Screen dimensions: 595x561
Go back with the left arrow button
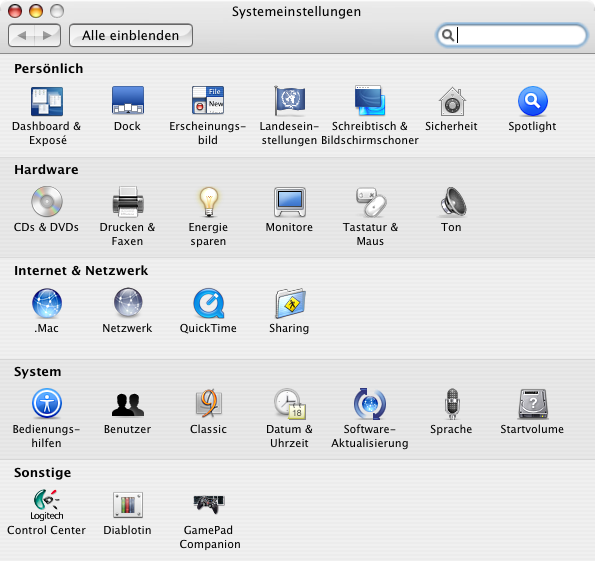tap(22, 36)
